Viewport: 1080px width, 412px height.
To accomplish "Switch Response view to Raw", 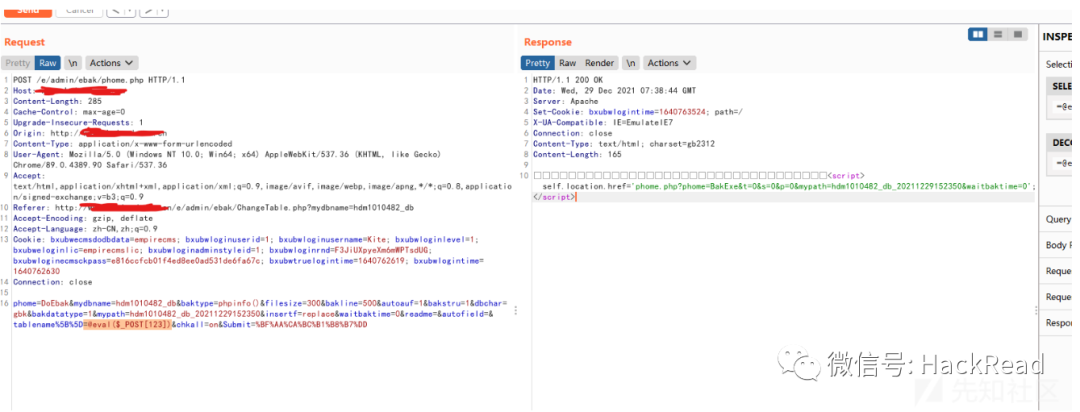I will [x=568, y=63].
